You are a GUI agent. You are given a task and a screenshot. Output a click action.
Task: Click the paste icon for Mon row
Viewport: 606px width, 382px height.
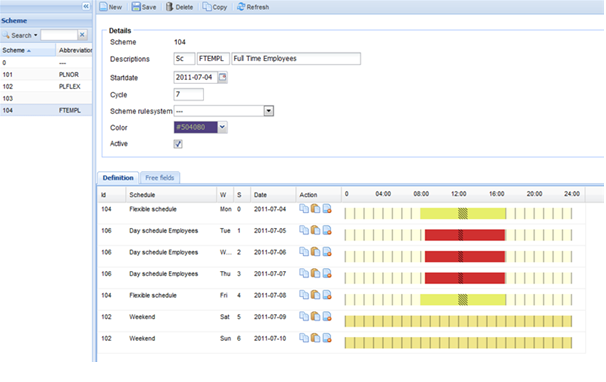click(315, 209)
